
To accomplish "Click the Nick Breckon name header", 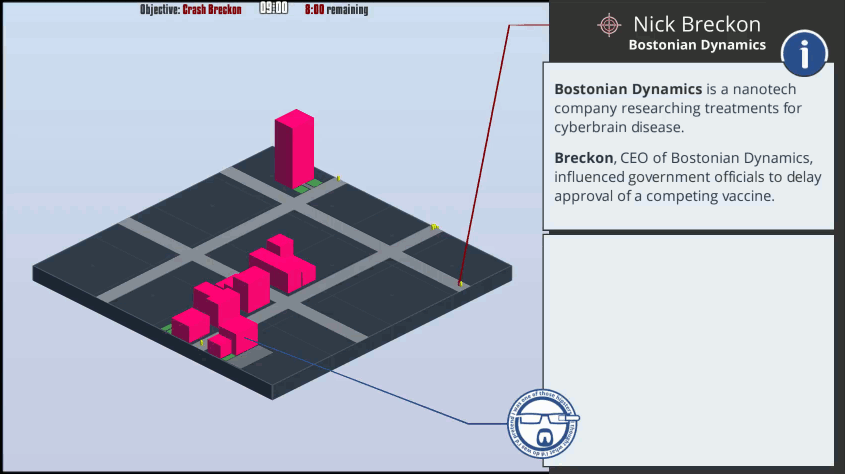I will pos(696,24).
